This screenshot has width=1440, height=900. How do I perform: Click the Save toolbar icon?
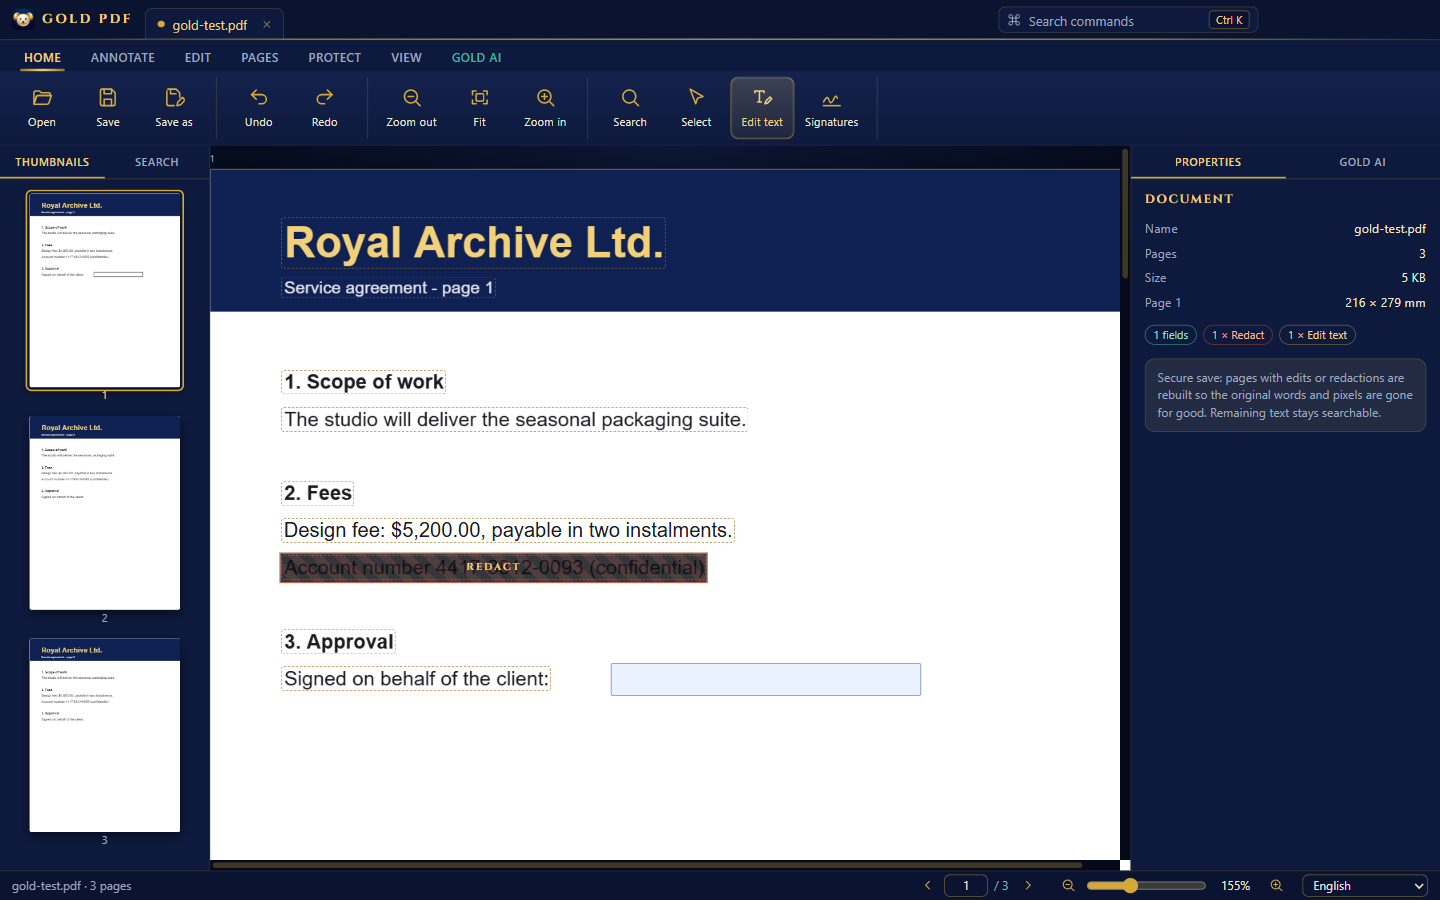pyautogui.click(x=108, y=108)
